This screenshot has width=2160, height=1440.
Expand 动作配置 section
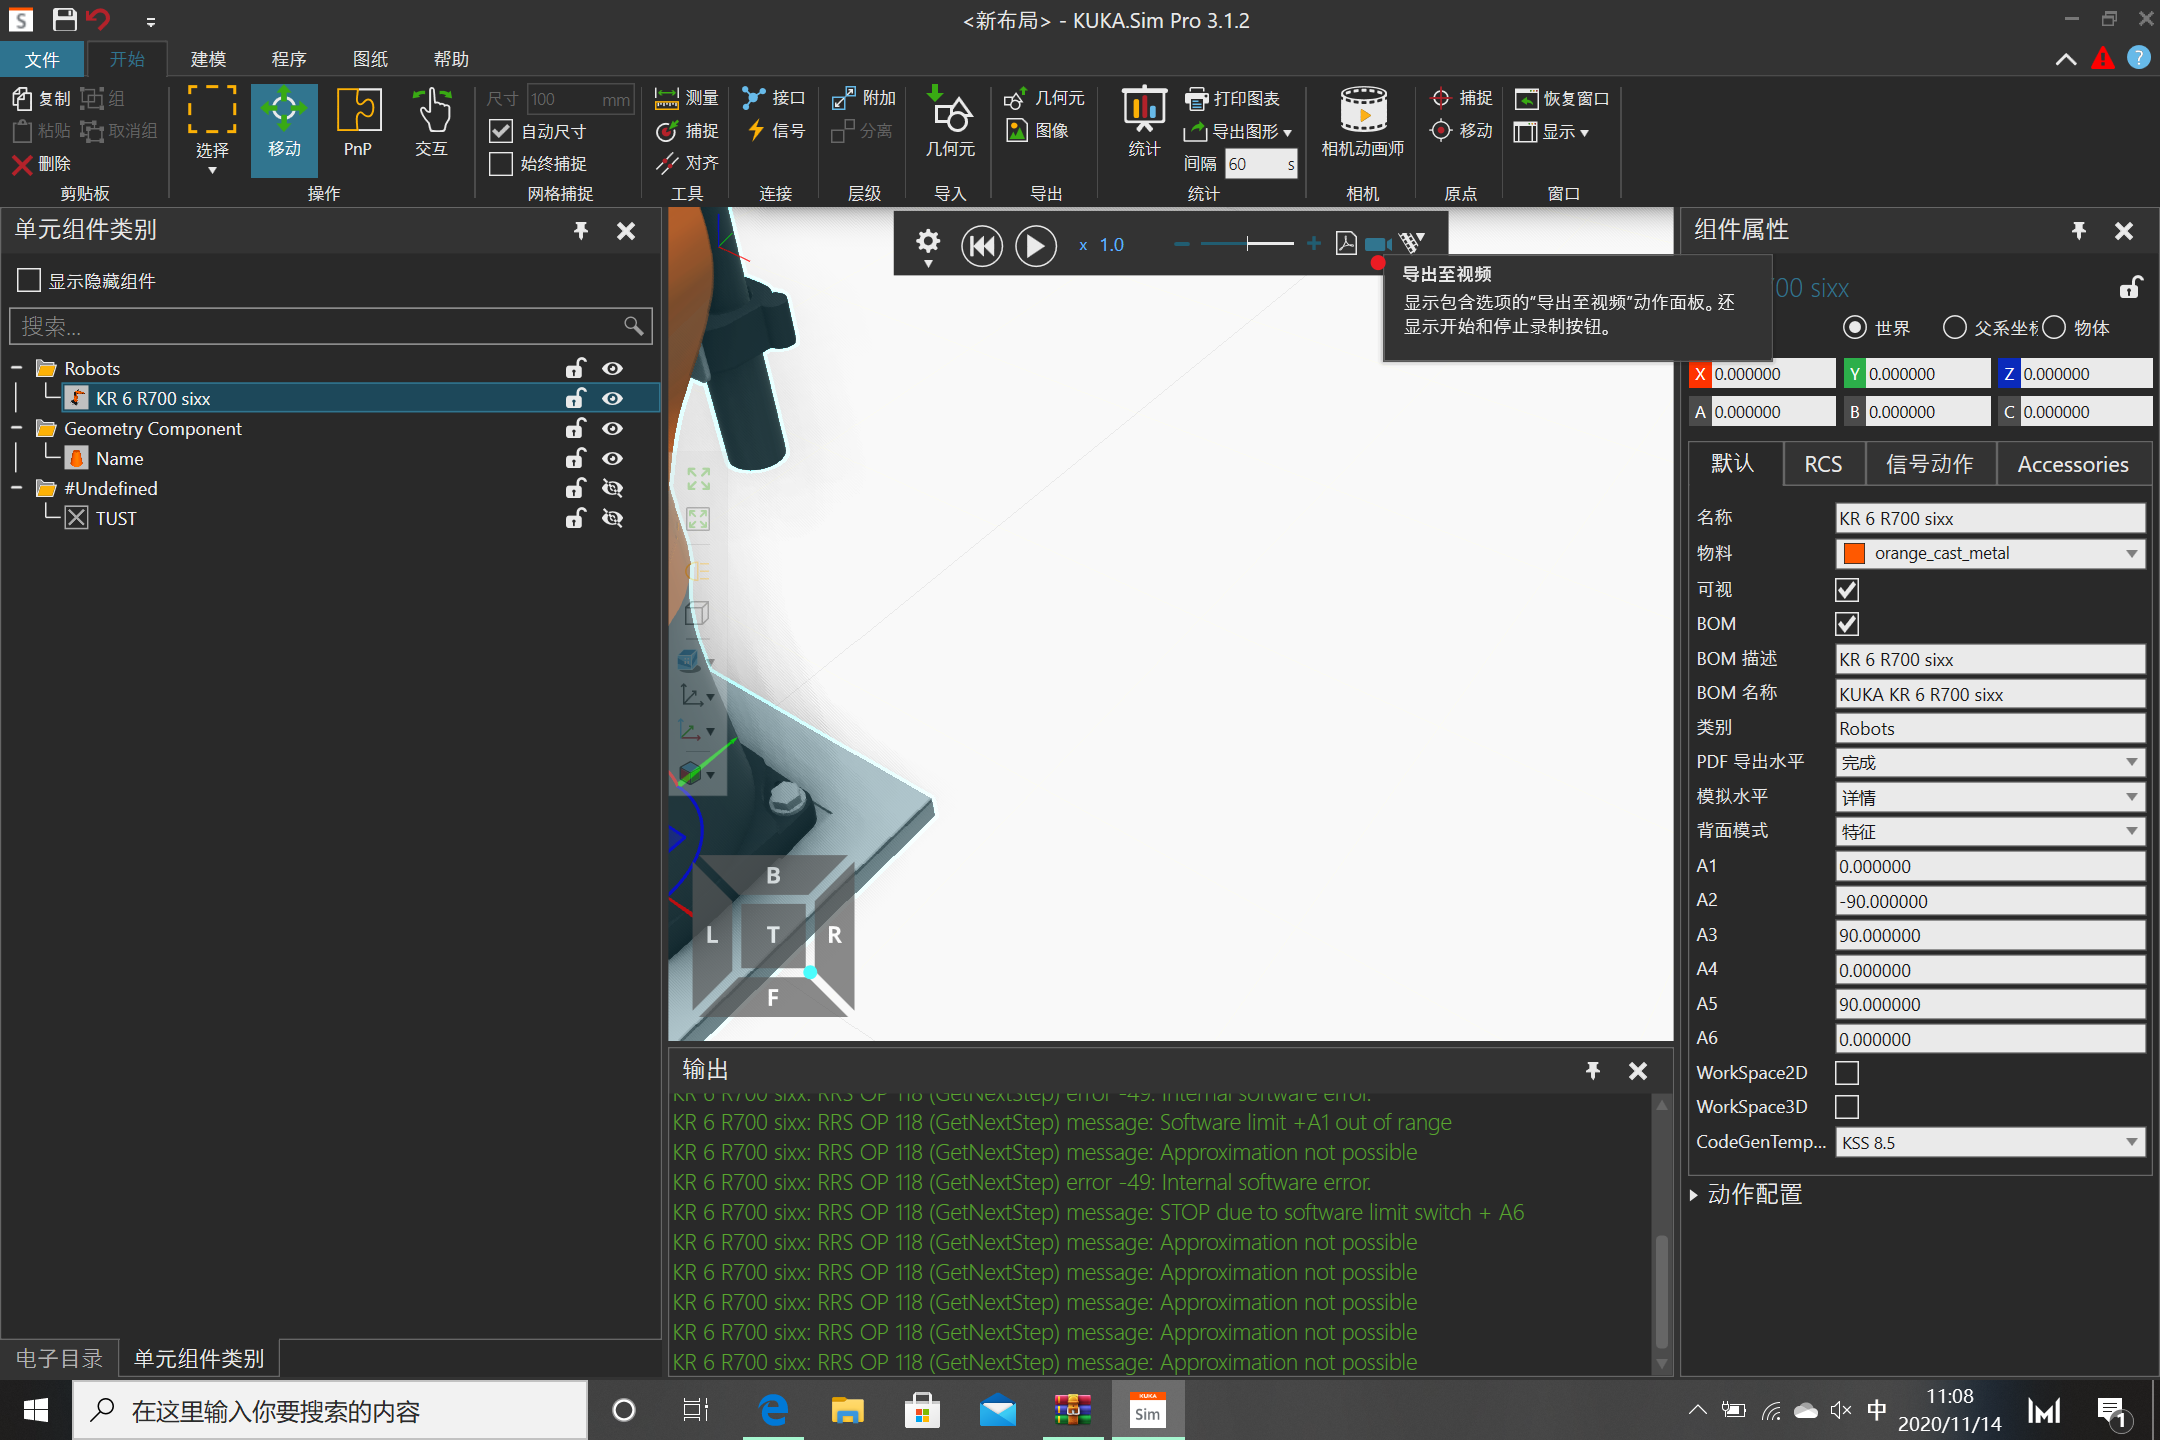point(1694,1195)
